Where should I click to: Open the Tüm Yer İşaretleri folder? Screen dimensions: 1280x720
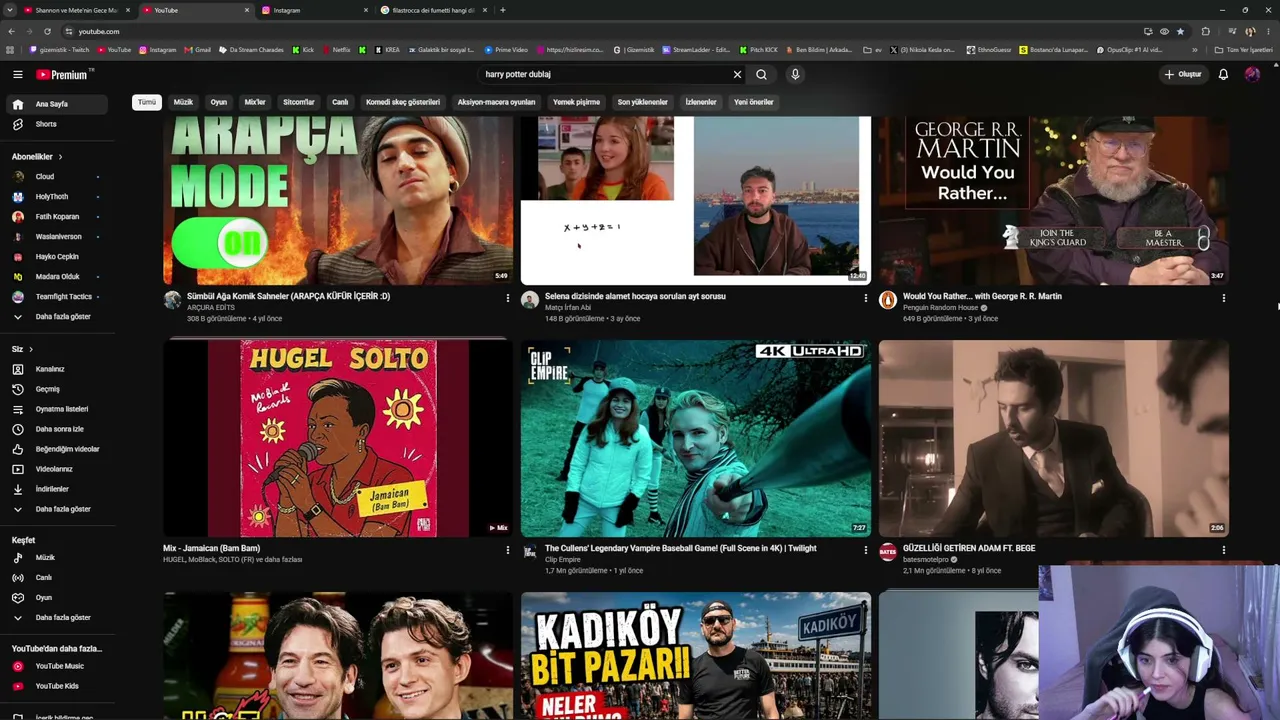pos(1243,50)
